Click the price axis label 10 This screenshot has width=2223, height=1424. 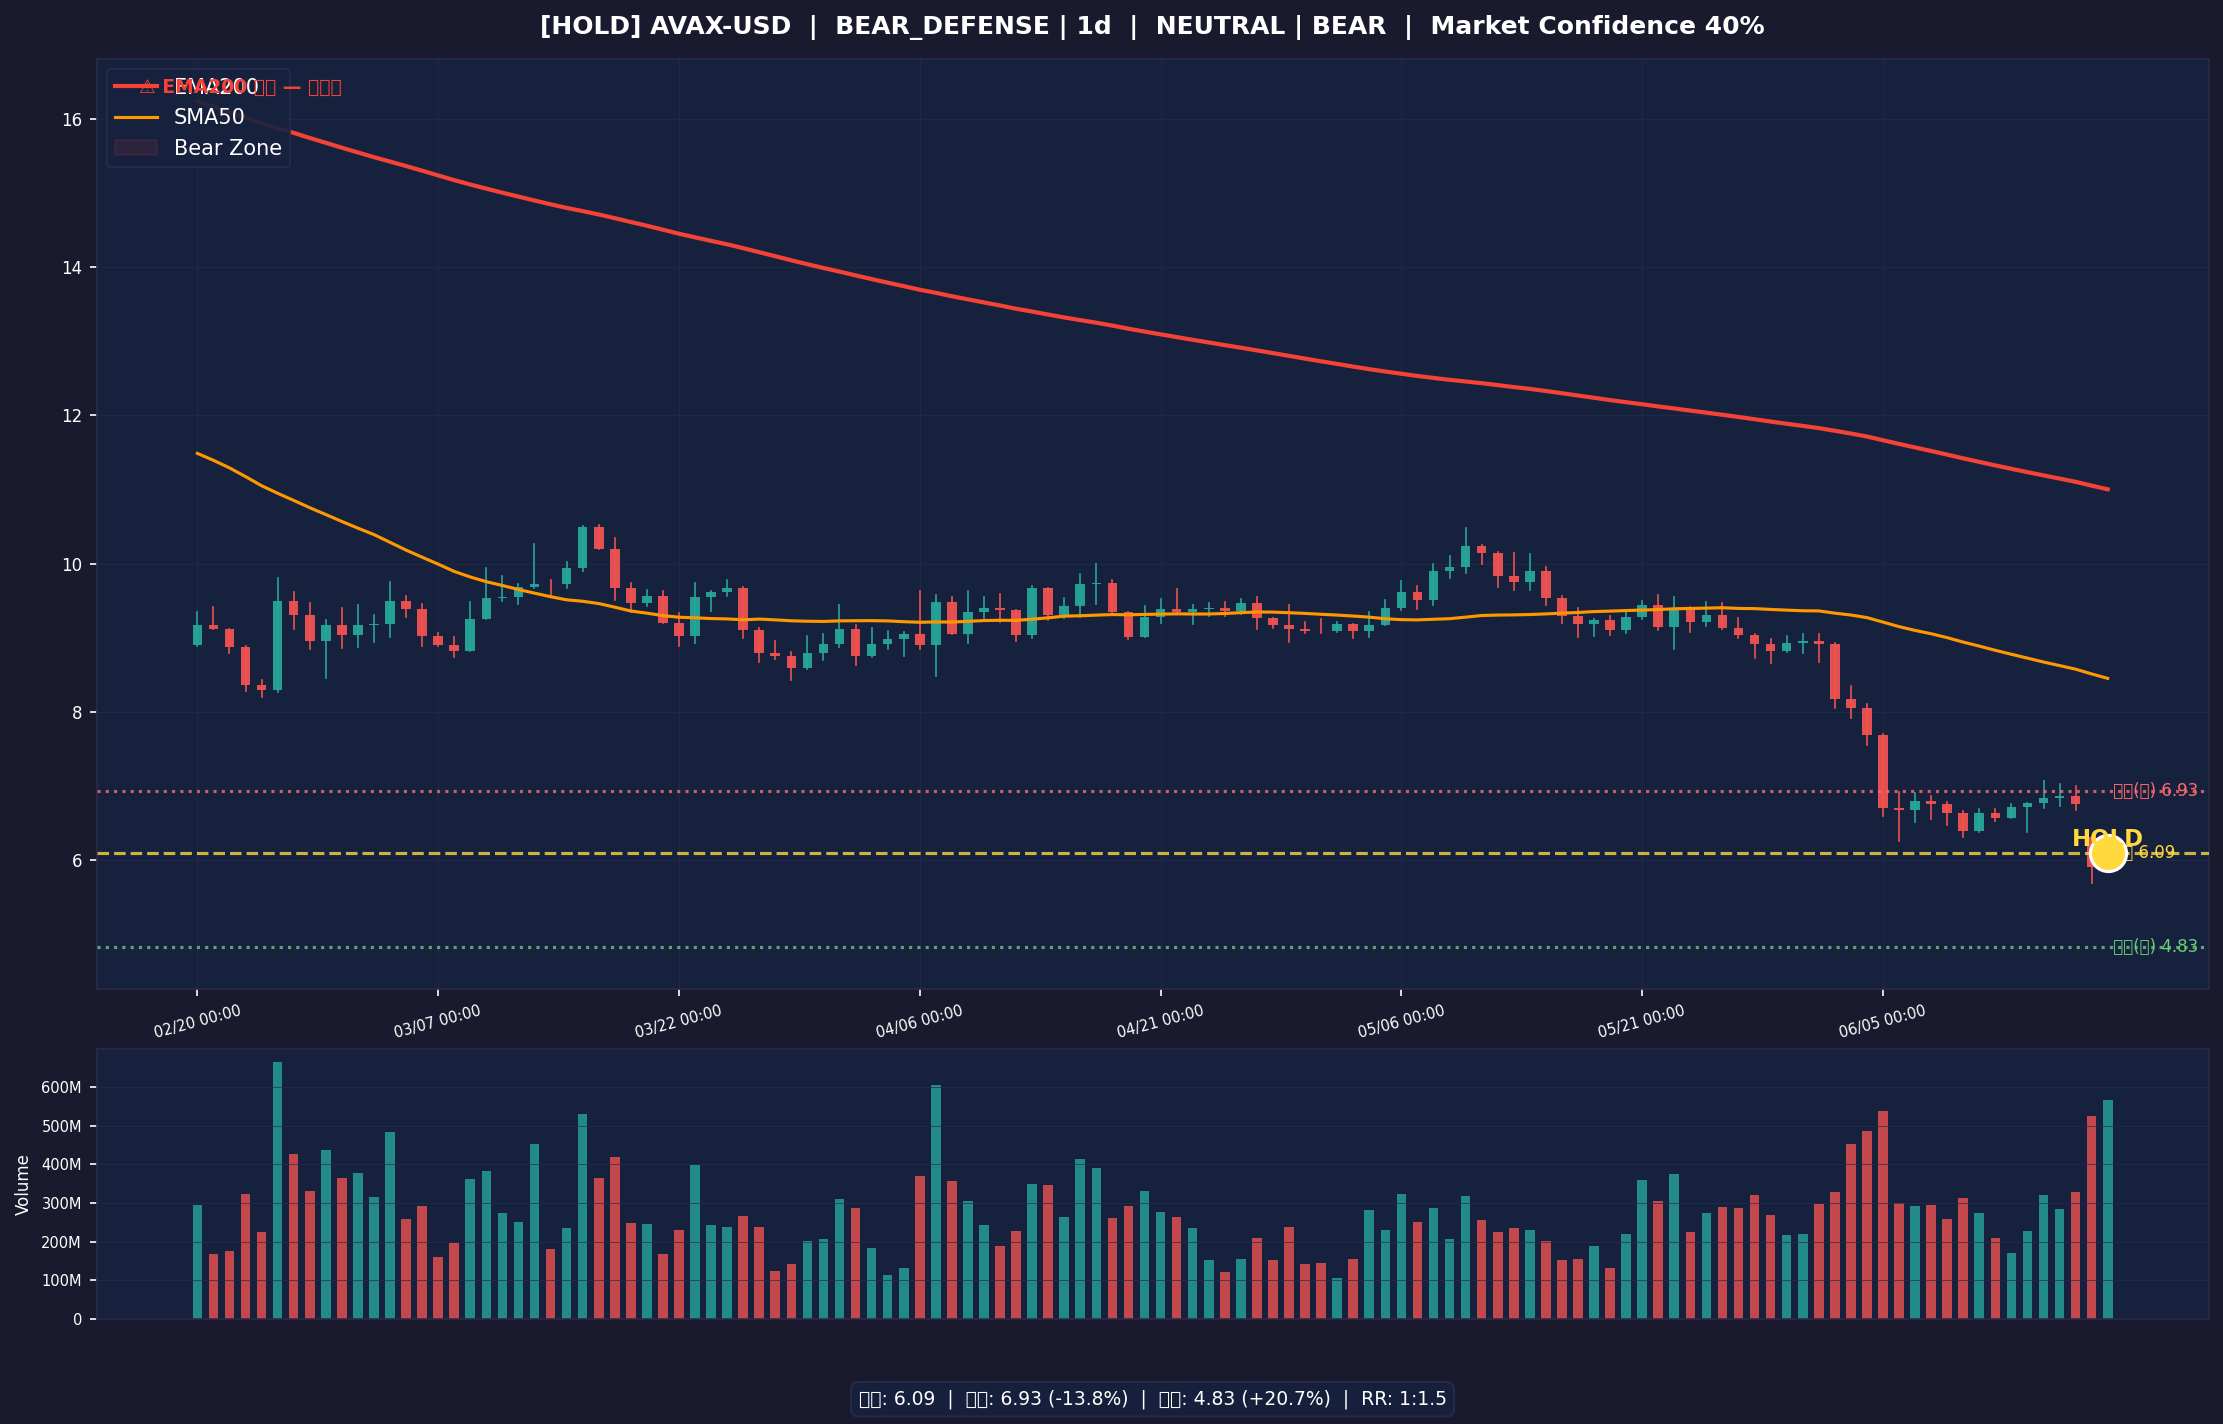(72, 564)
